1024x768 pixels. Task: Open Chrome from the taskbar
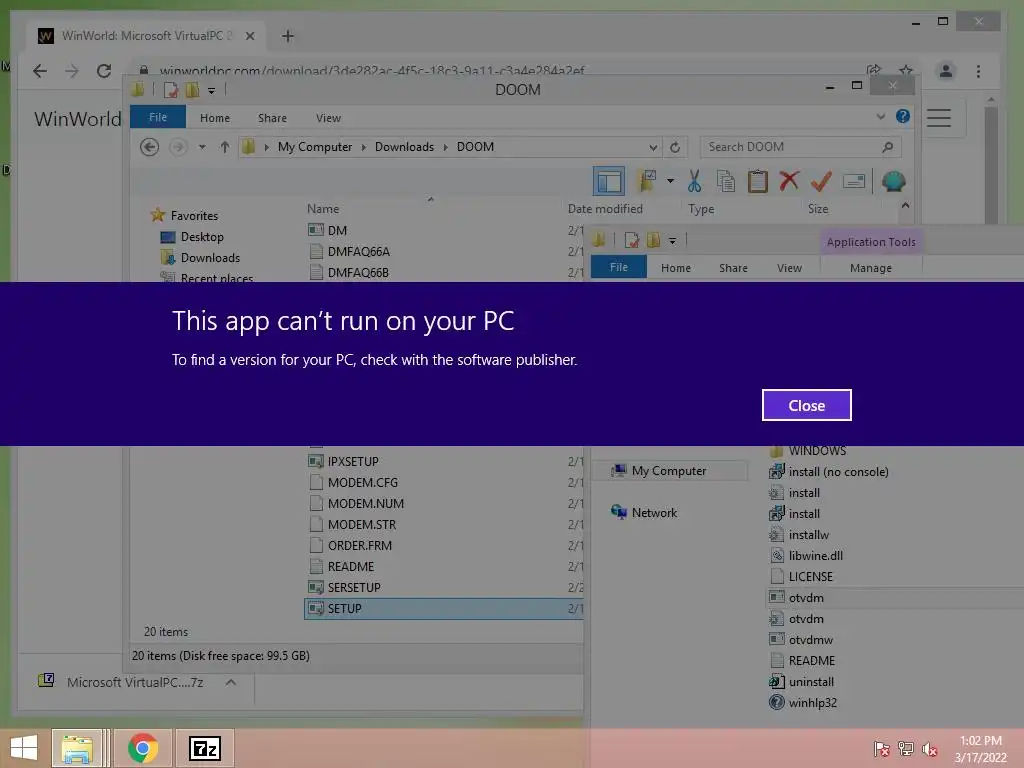point(142,748)
